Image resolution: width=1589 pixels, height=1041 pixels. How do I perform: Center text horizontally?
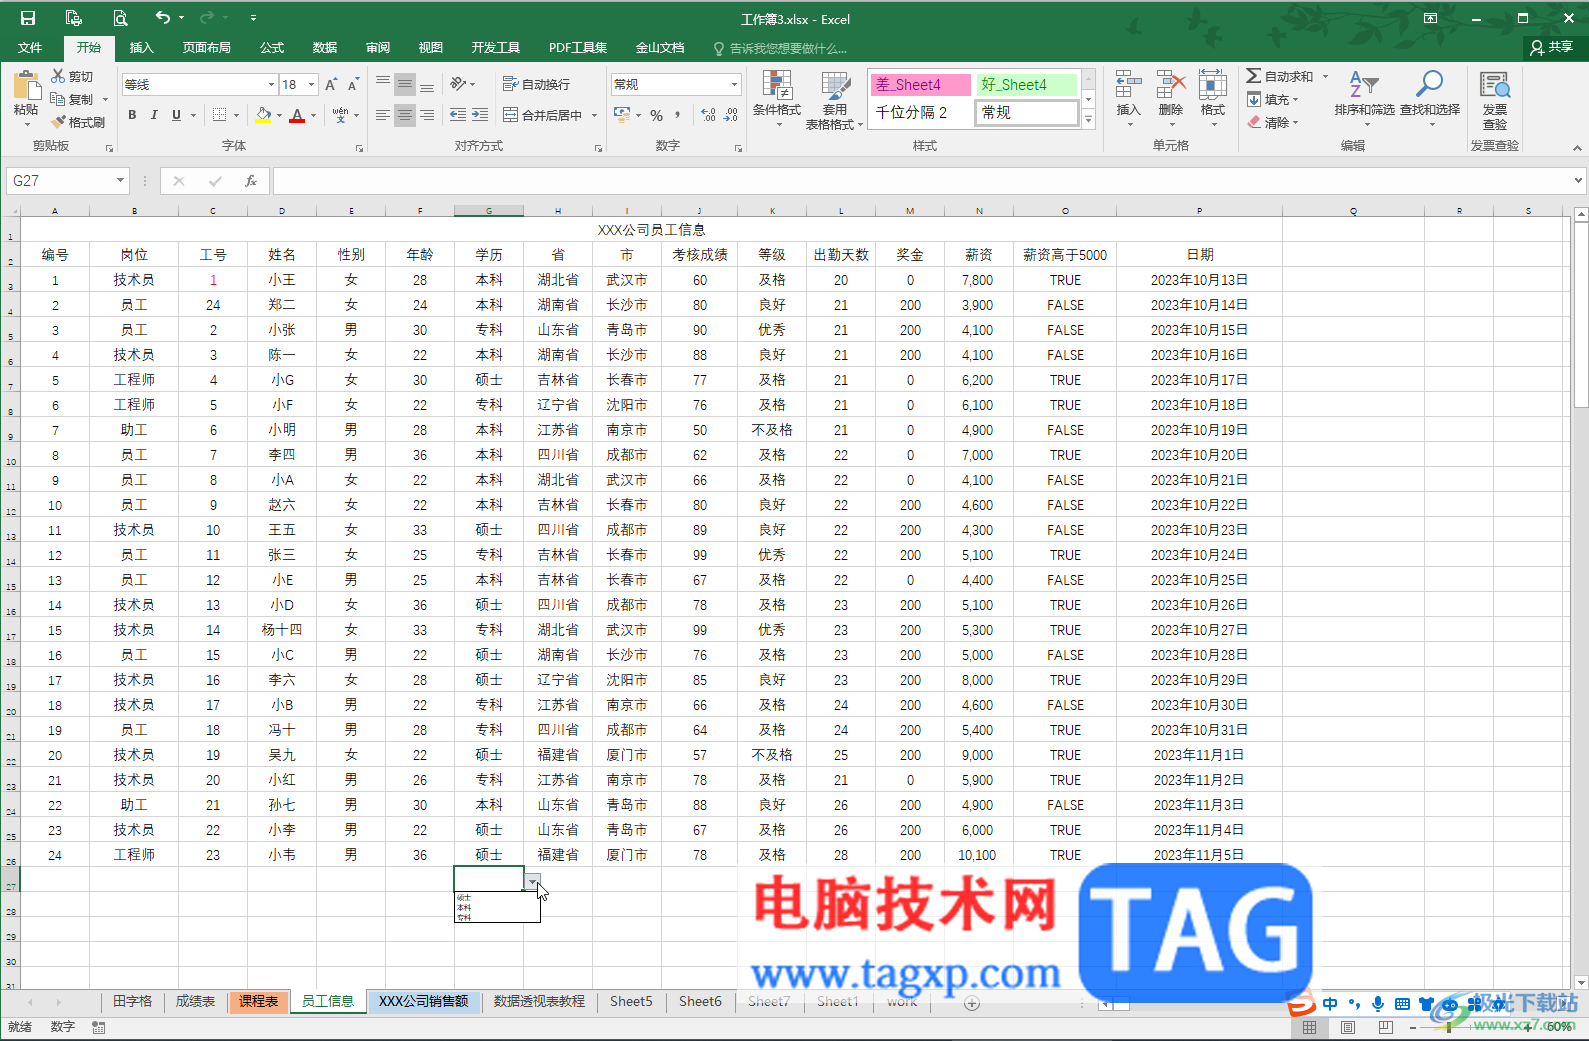point(405,115)
